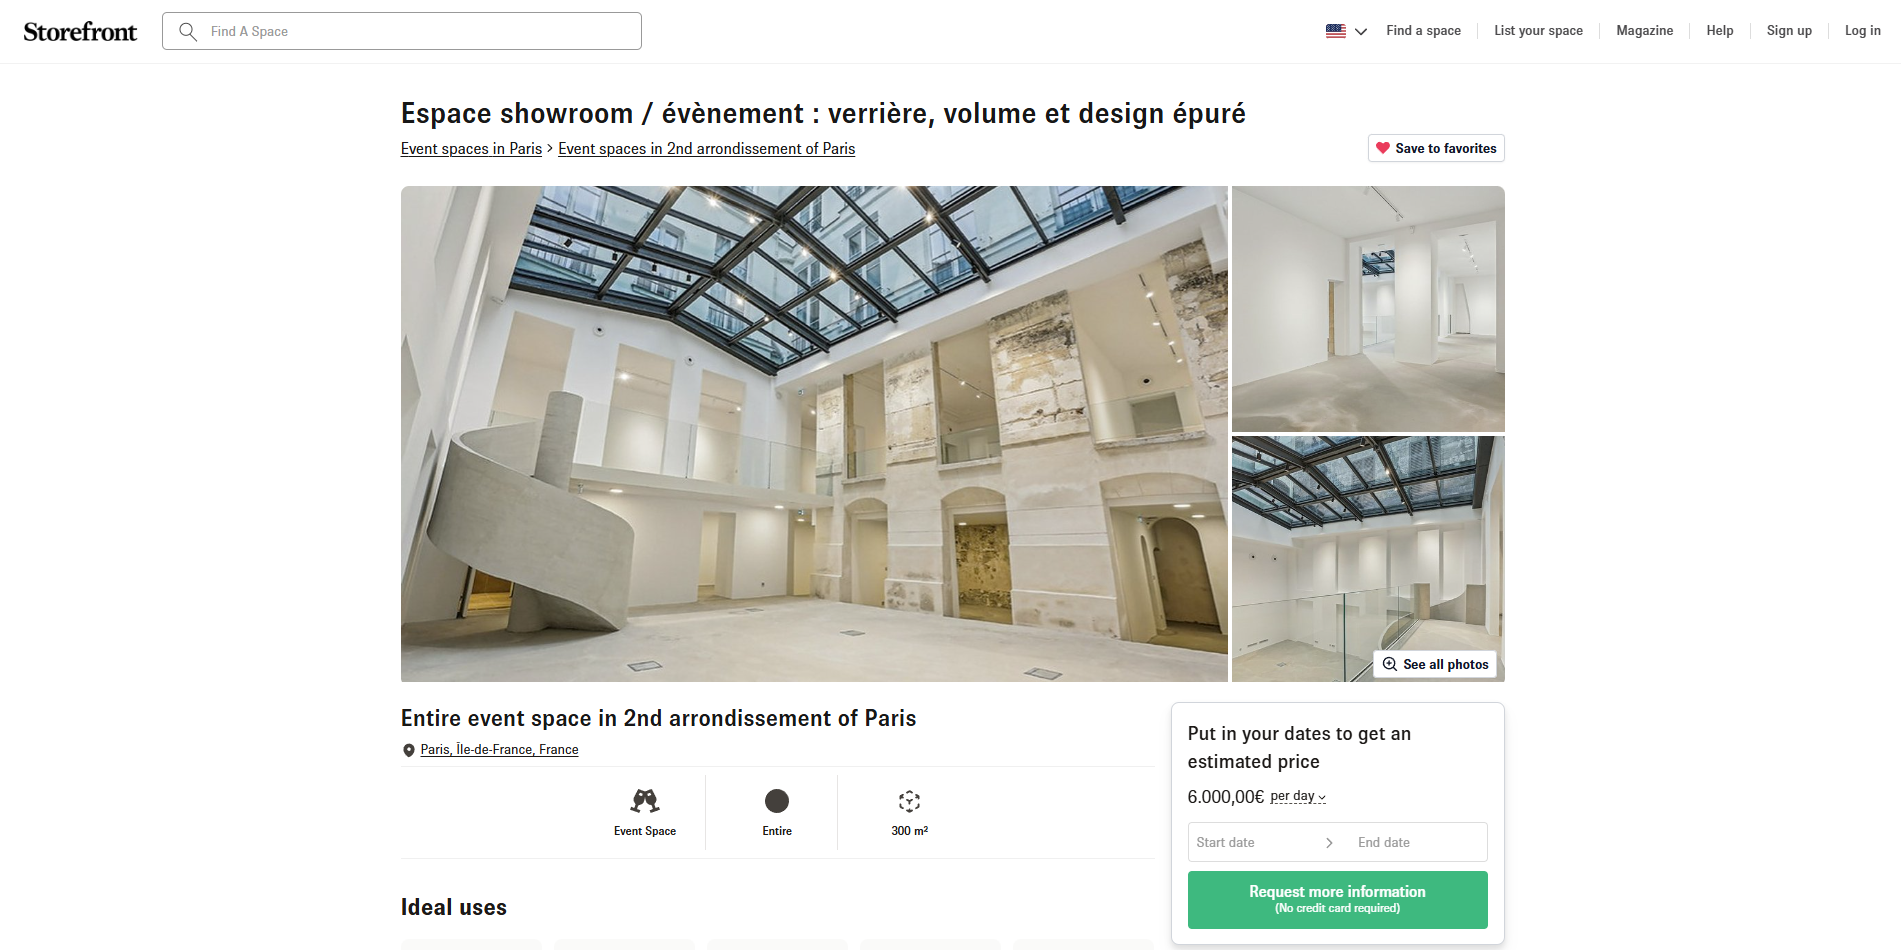This screenshot has width=1901, height=950.
Task: Click the Event Space champagne glasses icon
Action: [645, 800]
